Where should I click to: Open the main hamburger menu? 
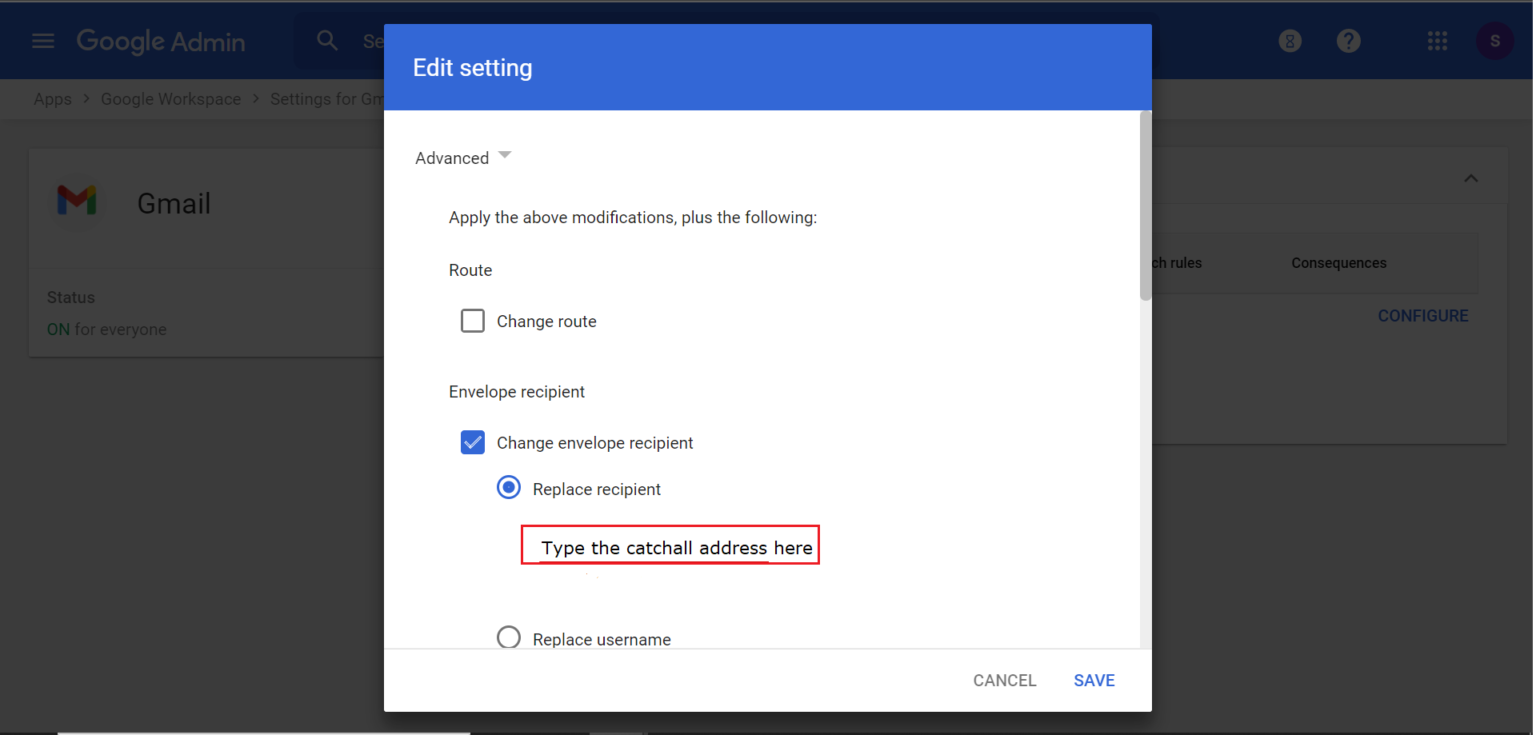[43, 41]
